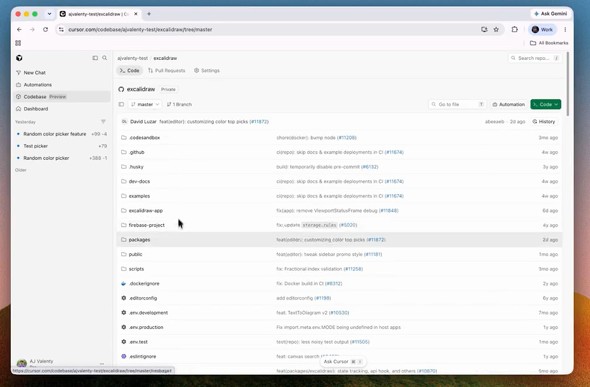Open a new browser tab
The image size is (590, 387).
[149, 14]
